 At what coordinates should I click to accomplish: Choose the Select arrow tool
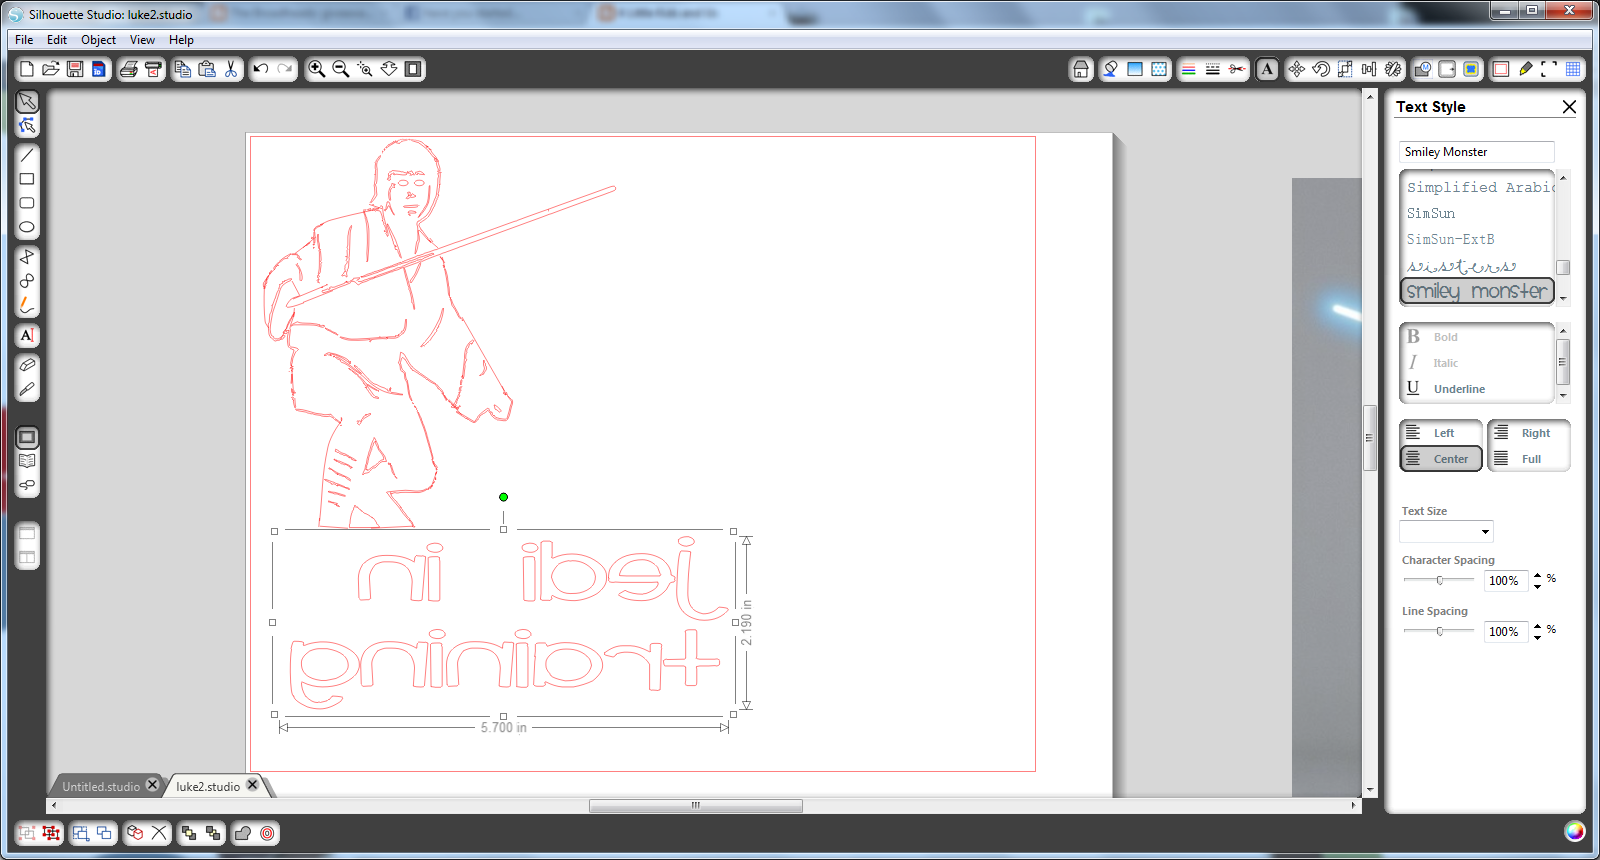coord(27,101)
